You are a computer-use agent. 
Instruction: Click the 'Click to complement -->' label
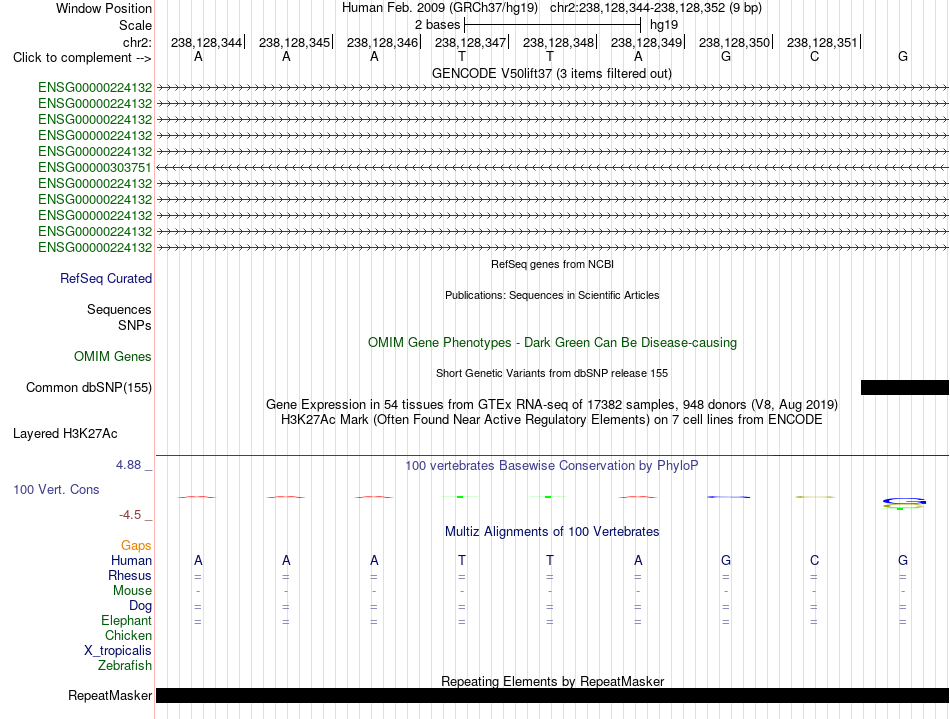click(82, 58)
